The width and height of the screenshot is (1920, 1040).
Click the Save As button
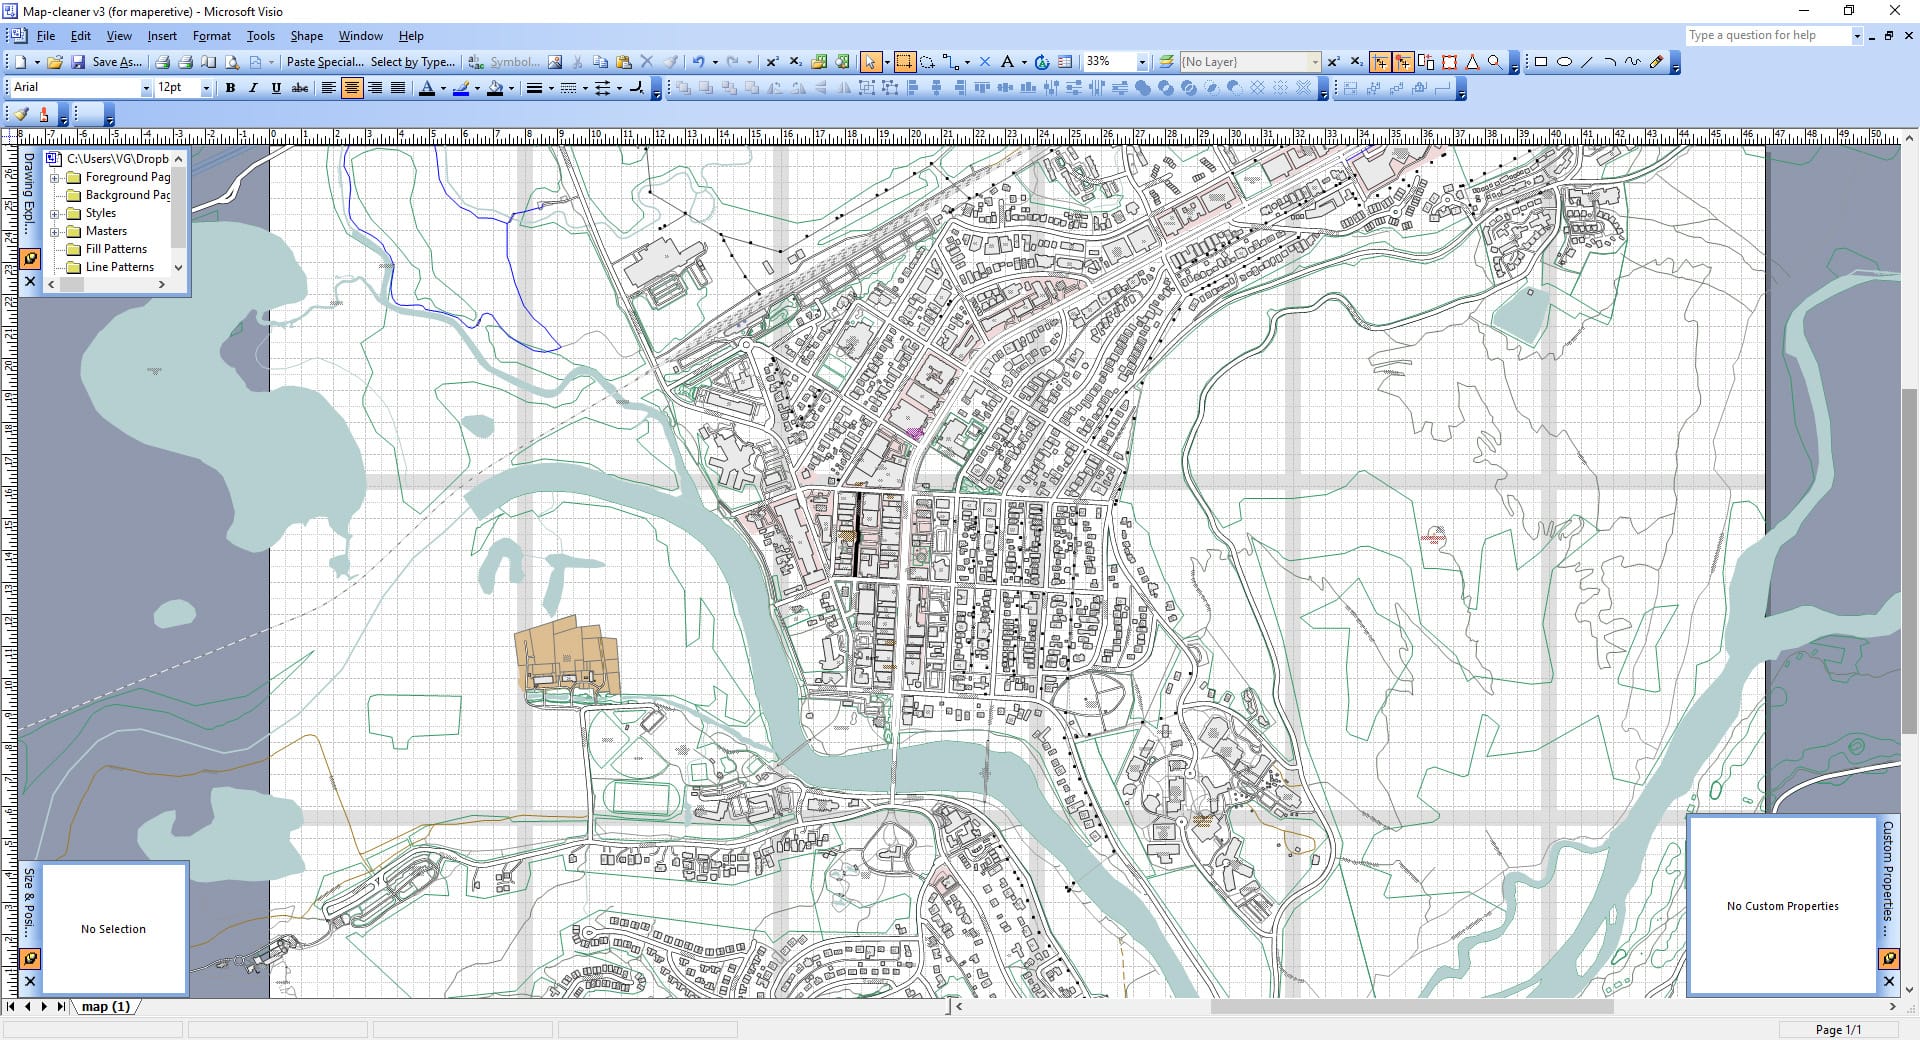[x=116, y=62]
